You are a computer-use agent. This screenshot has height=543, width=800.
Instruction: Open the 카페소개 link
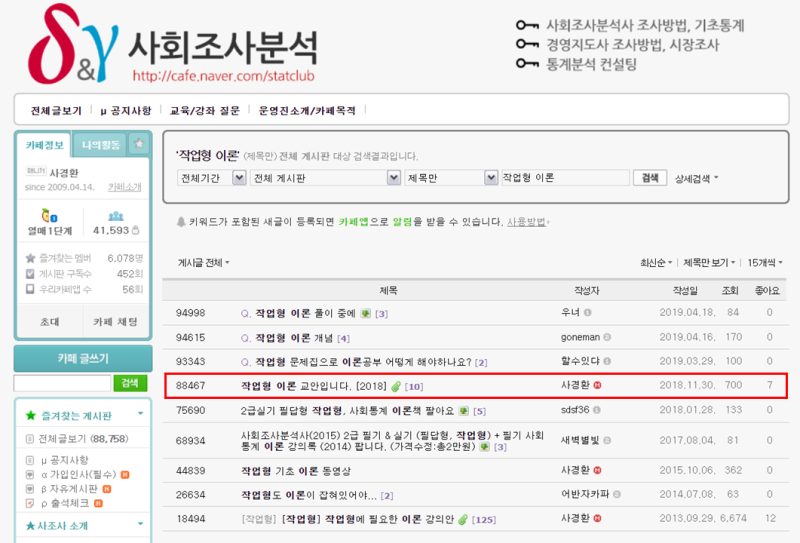[124, 187]
